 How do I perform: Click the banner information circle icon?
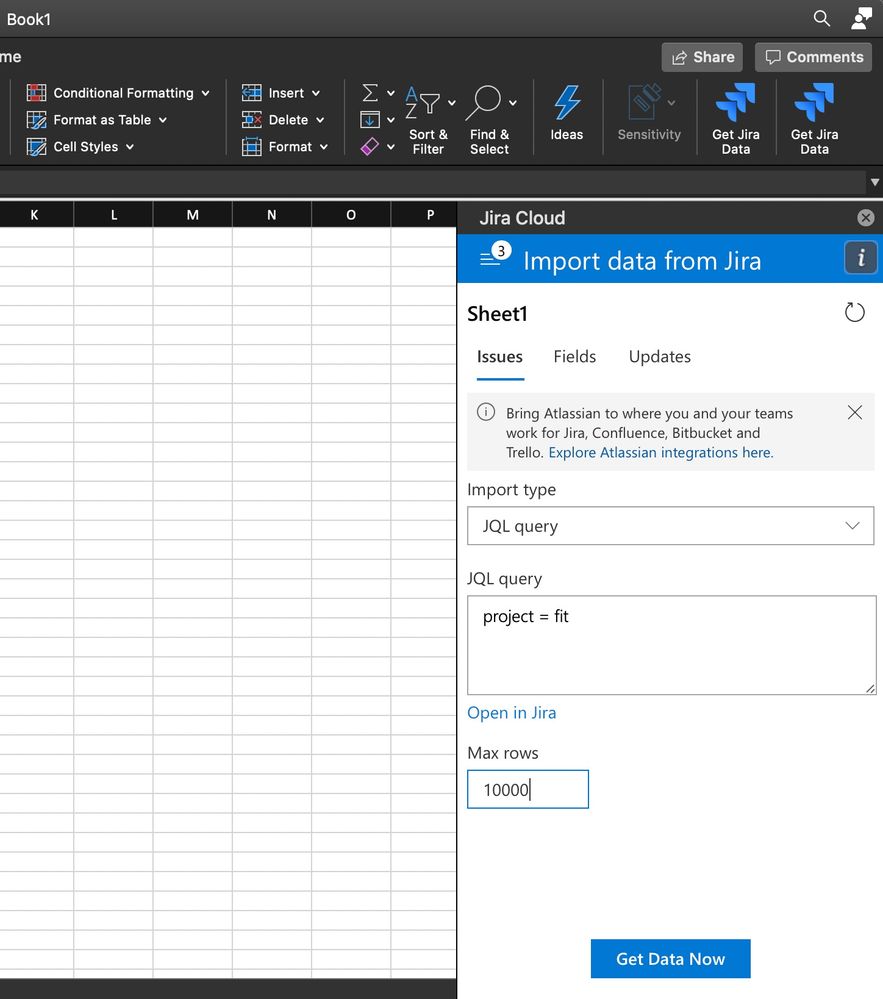pos(485,412)
